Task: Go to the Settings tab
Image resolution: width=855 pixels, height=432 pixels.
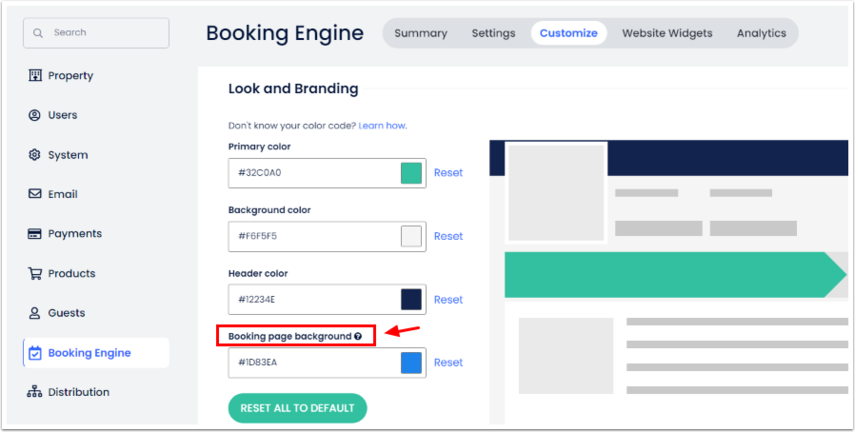Action: click(493, 33)
